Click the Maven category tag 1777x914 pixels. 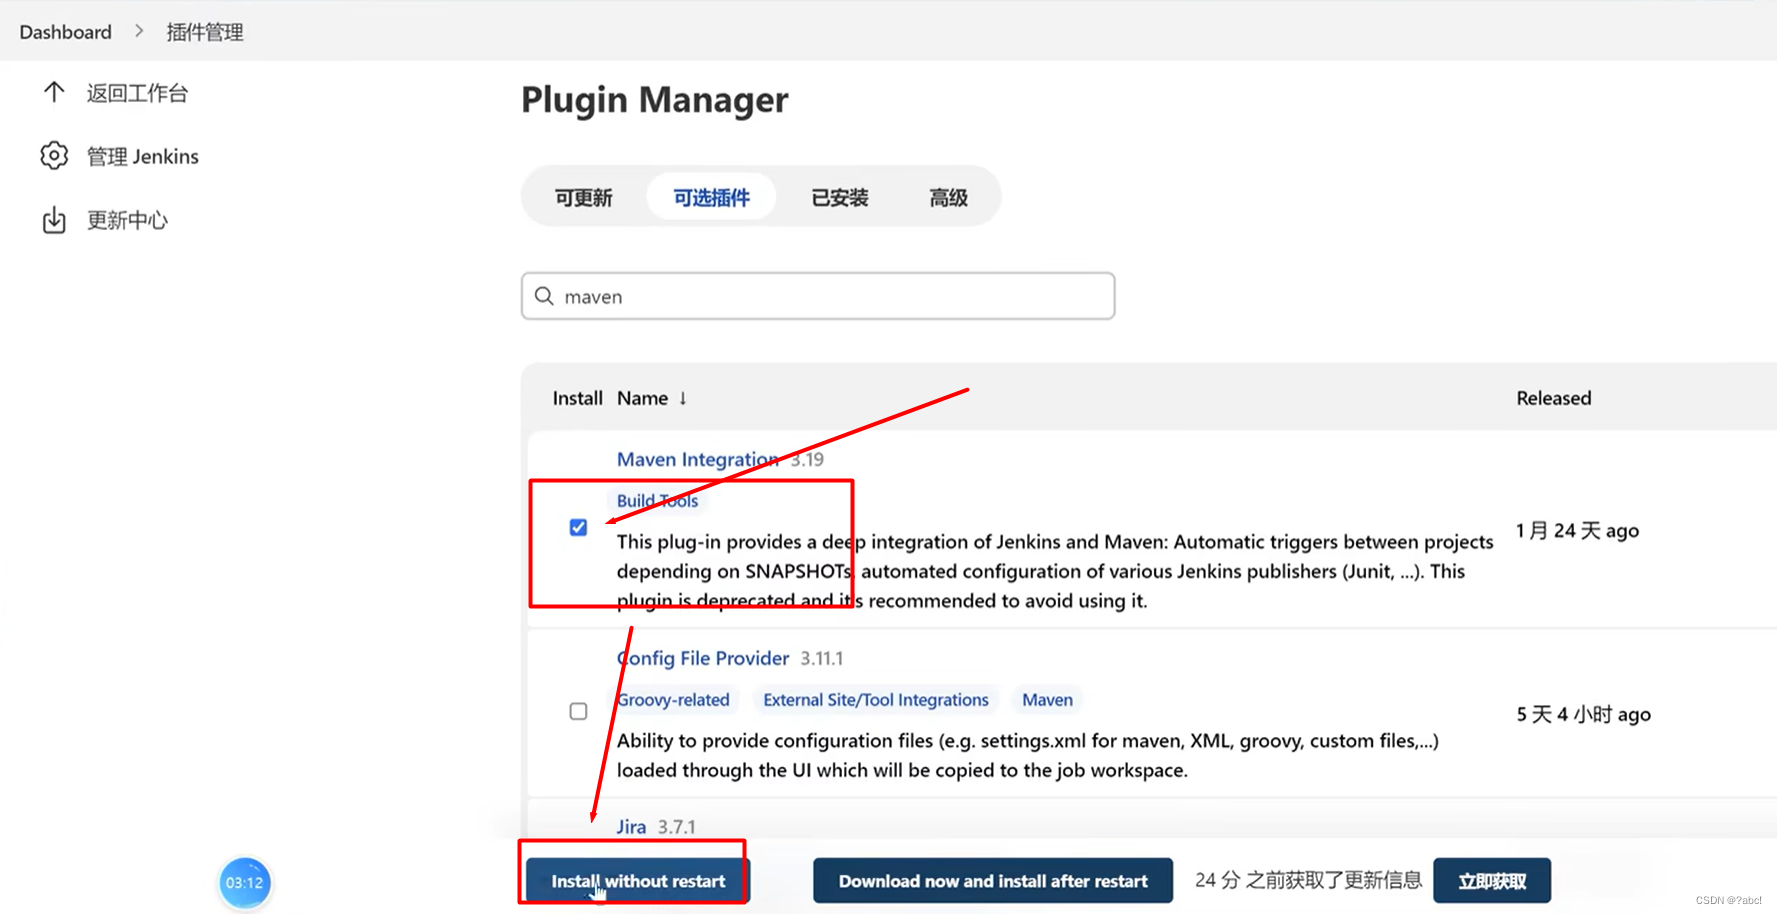coord(1047,700)
